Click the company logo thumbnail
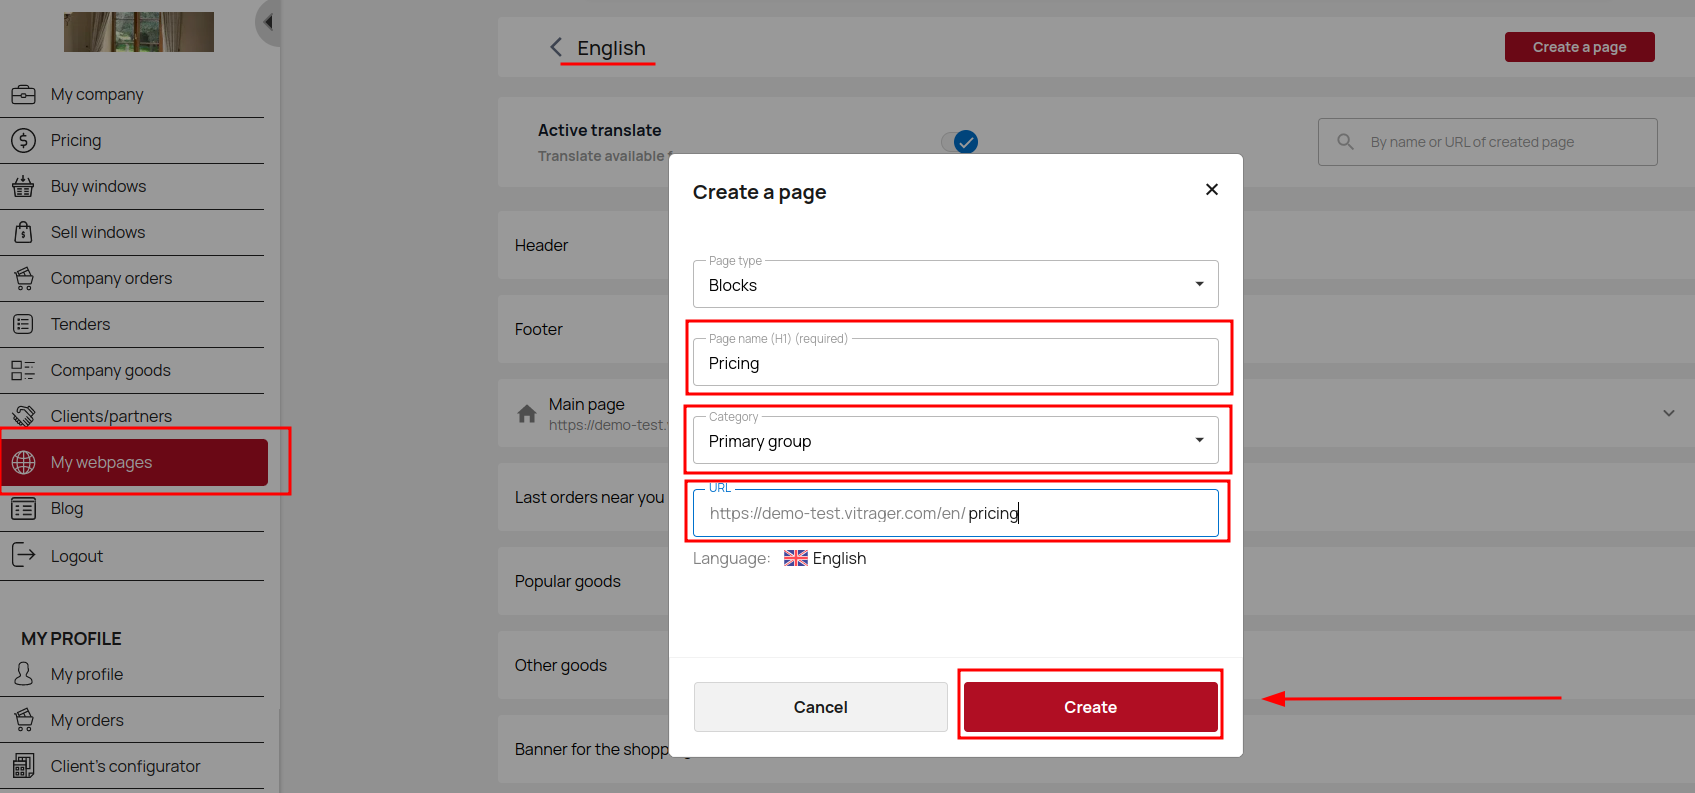 tap(139, 32)
